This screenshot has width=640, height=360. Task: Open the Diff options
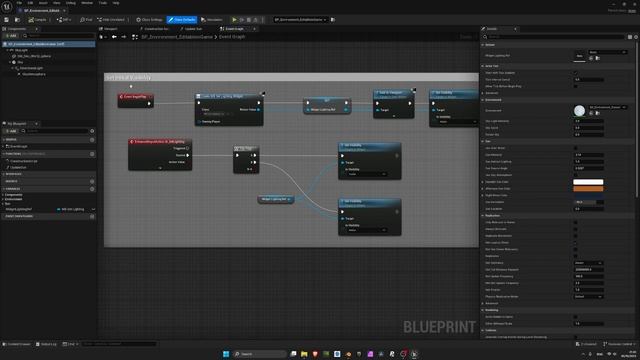tap(64, 20)
